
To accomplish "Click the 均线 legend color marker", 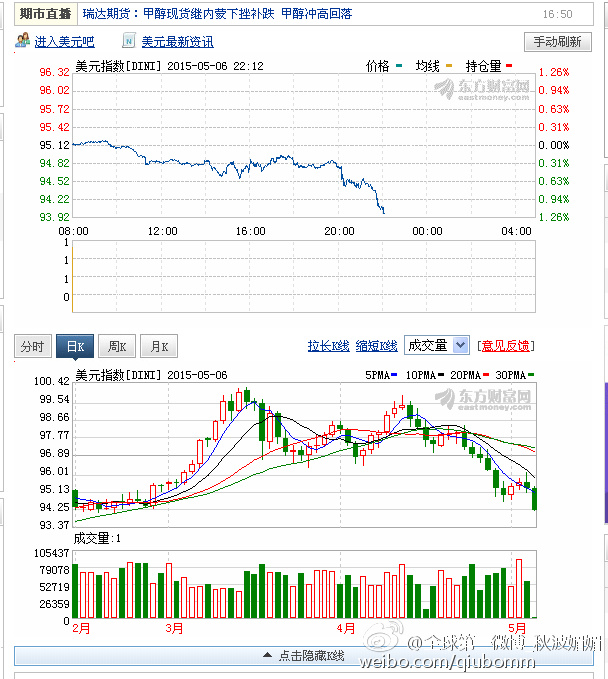I will 449,66.
